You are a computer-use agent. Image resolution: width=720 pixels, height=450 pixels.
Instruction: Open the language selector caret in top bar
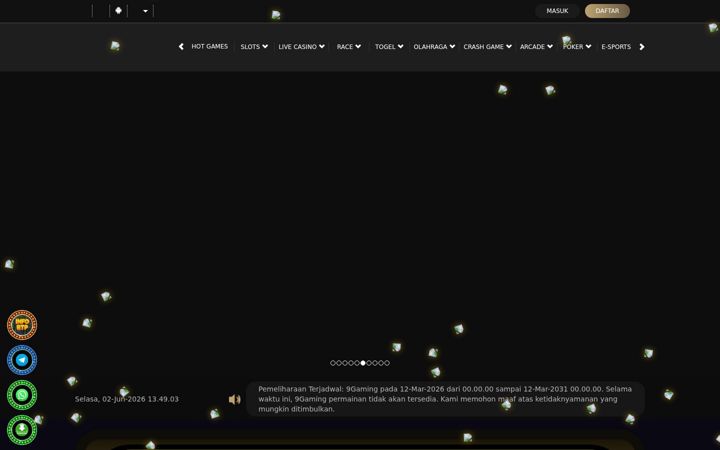145,11
